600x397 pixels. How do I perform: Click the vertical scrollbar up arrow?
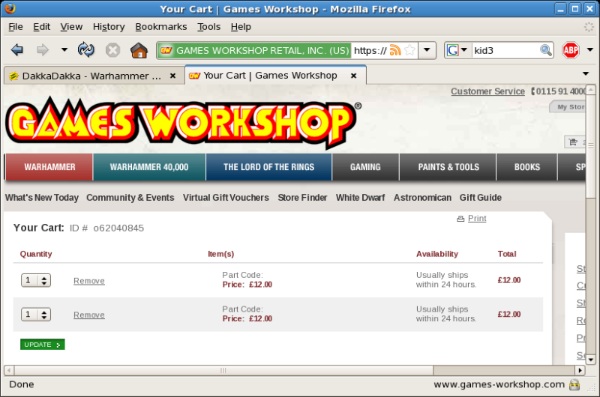[x=591, y=90]
